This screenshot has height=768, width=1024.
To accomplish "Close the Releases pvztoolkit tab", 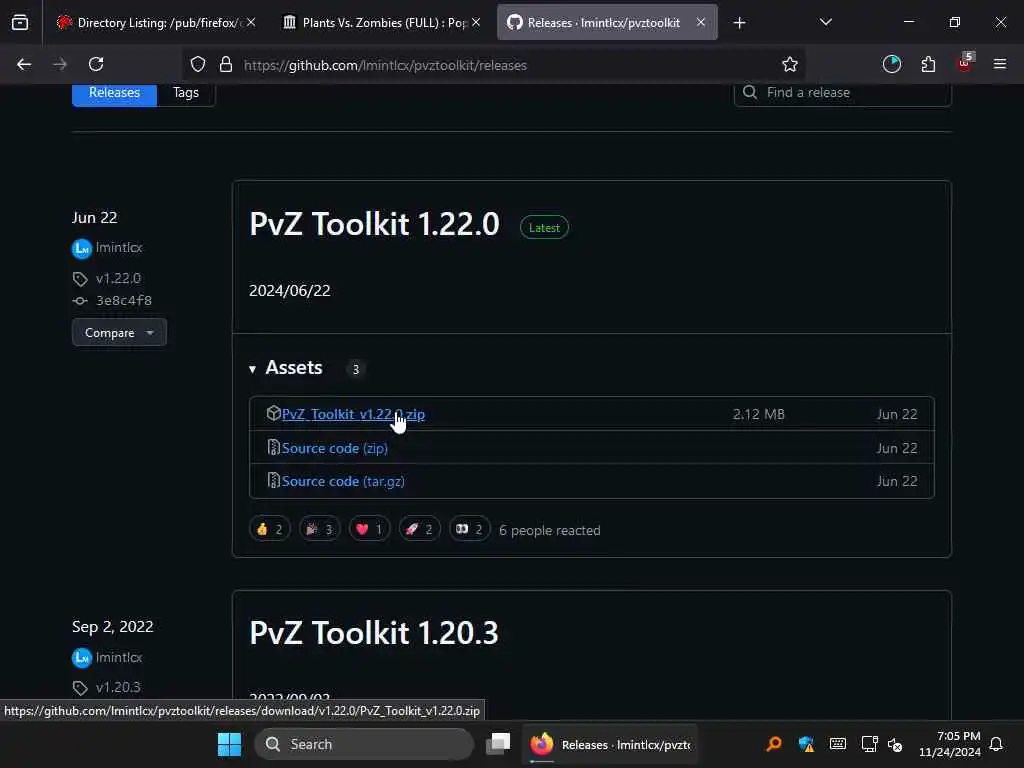I will pyautogui.click(x=701, y=22).
